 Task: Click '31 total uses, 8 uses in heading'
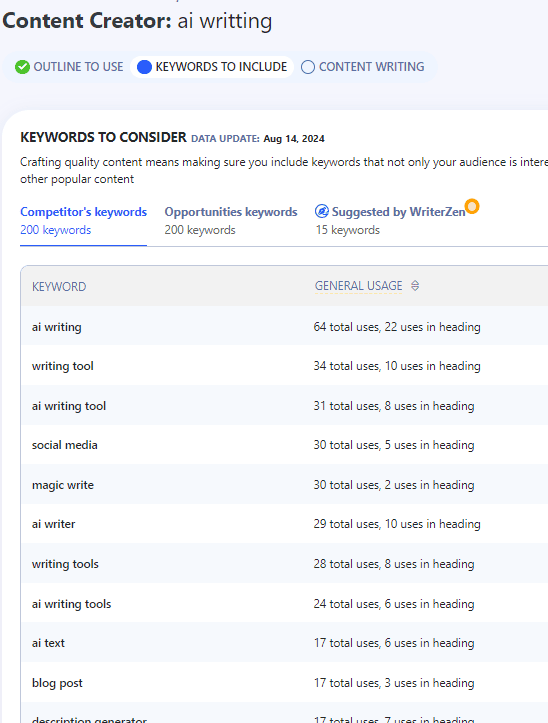394,406
